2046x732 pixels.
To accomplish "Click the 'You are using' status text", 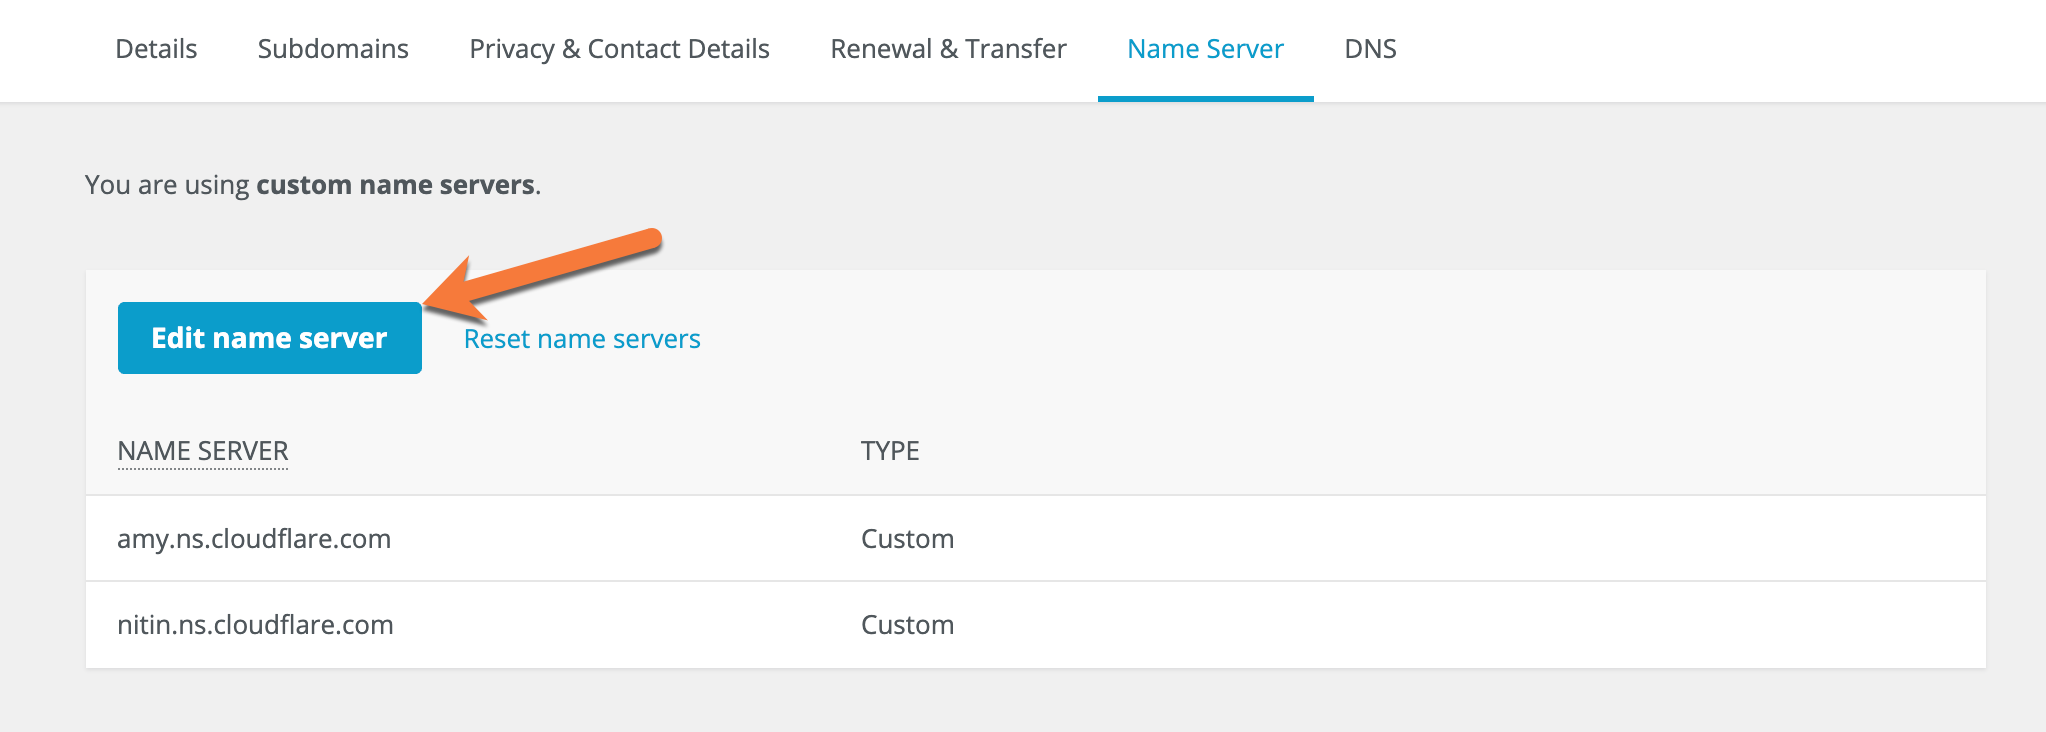I will click(x=167, y=185).
